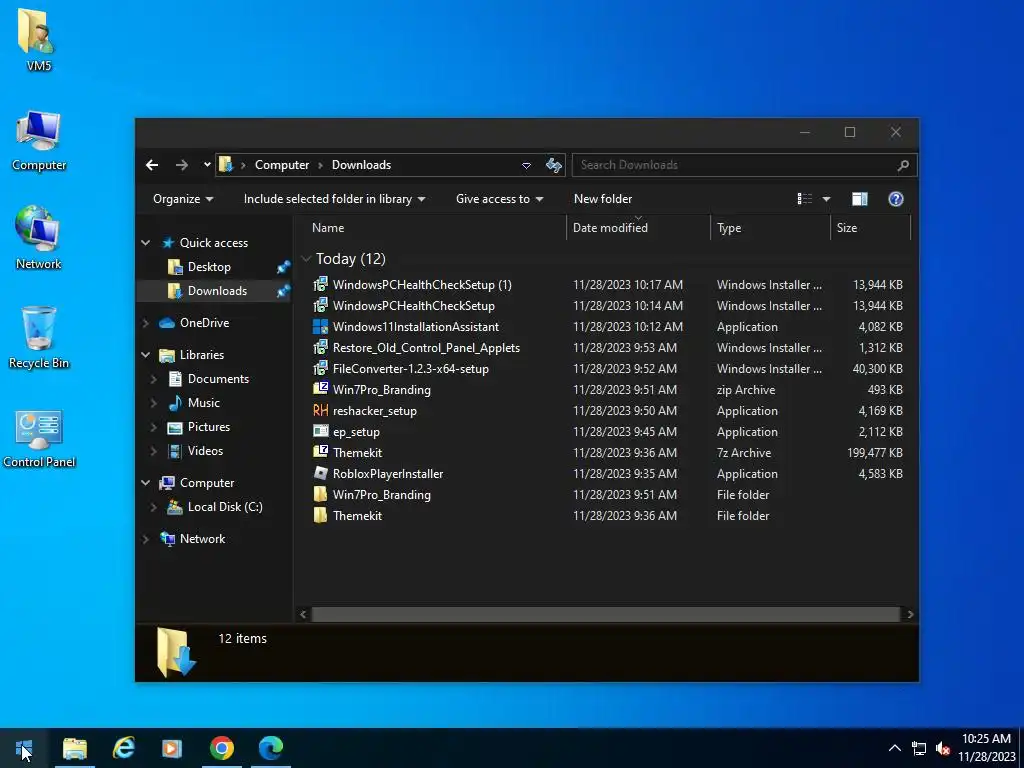
Task: Expand the Documents library node
Action: click(x=153, y=379)
